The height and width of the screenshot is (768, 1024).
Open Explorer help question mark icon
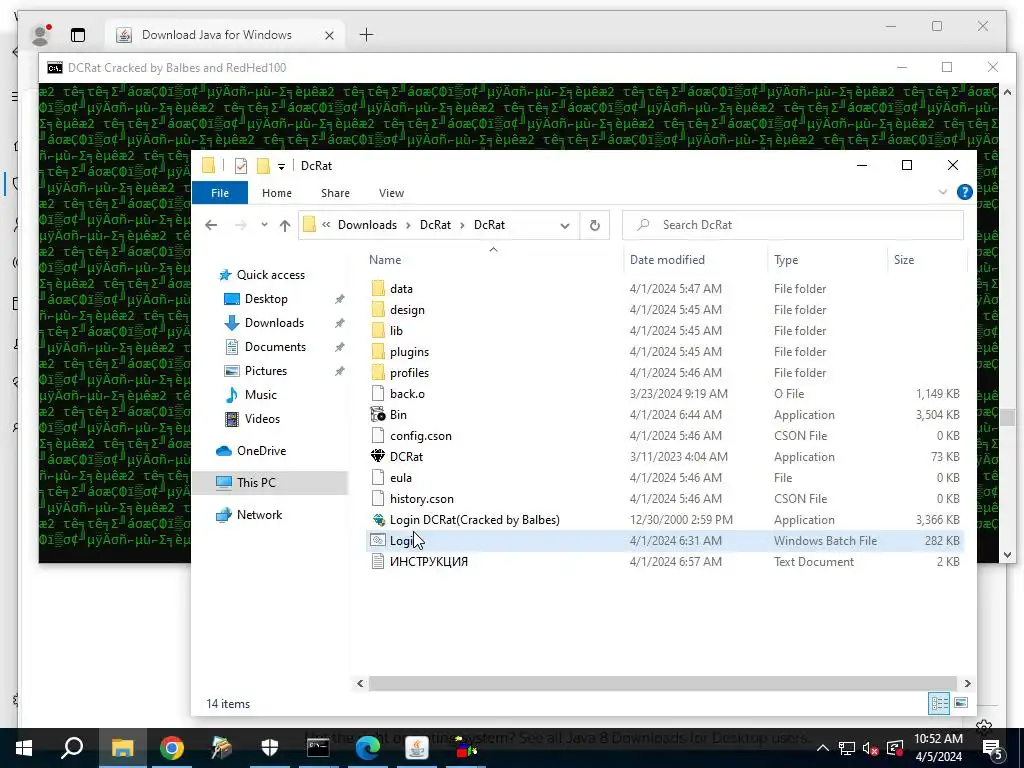pyautogui.click(x=965, y=192)
